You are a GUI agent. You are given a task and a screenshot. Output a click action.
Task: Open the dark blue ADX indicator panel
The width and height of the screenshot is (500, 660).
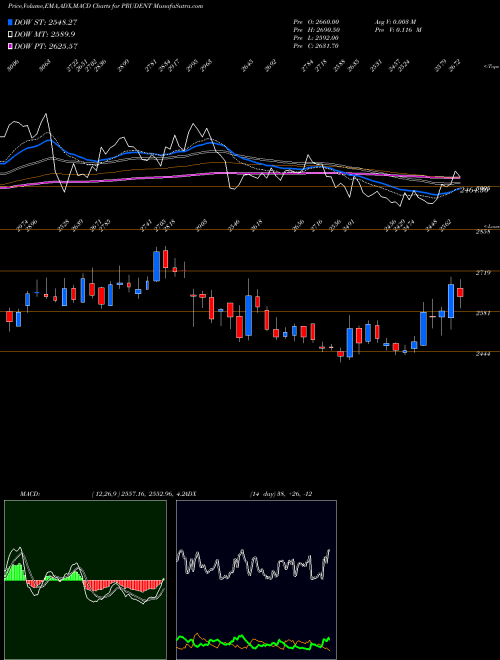[256, 580]
